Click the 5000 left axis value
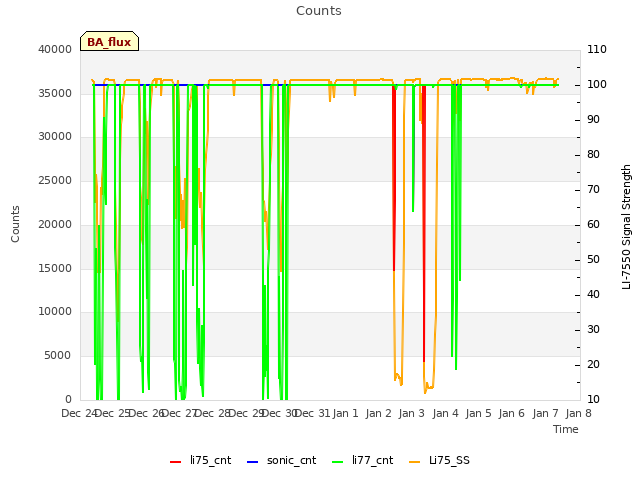Image resolution: width=640 pixels, height=480 pixels. [x=58, y=356]
